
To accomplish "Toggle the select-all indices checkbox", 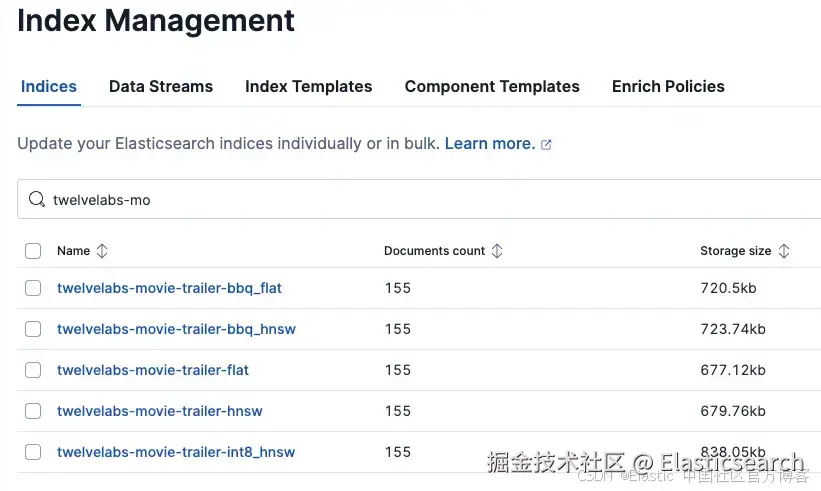I will (33, 251).
